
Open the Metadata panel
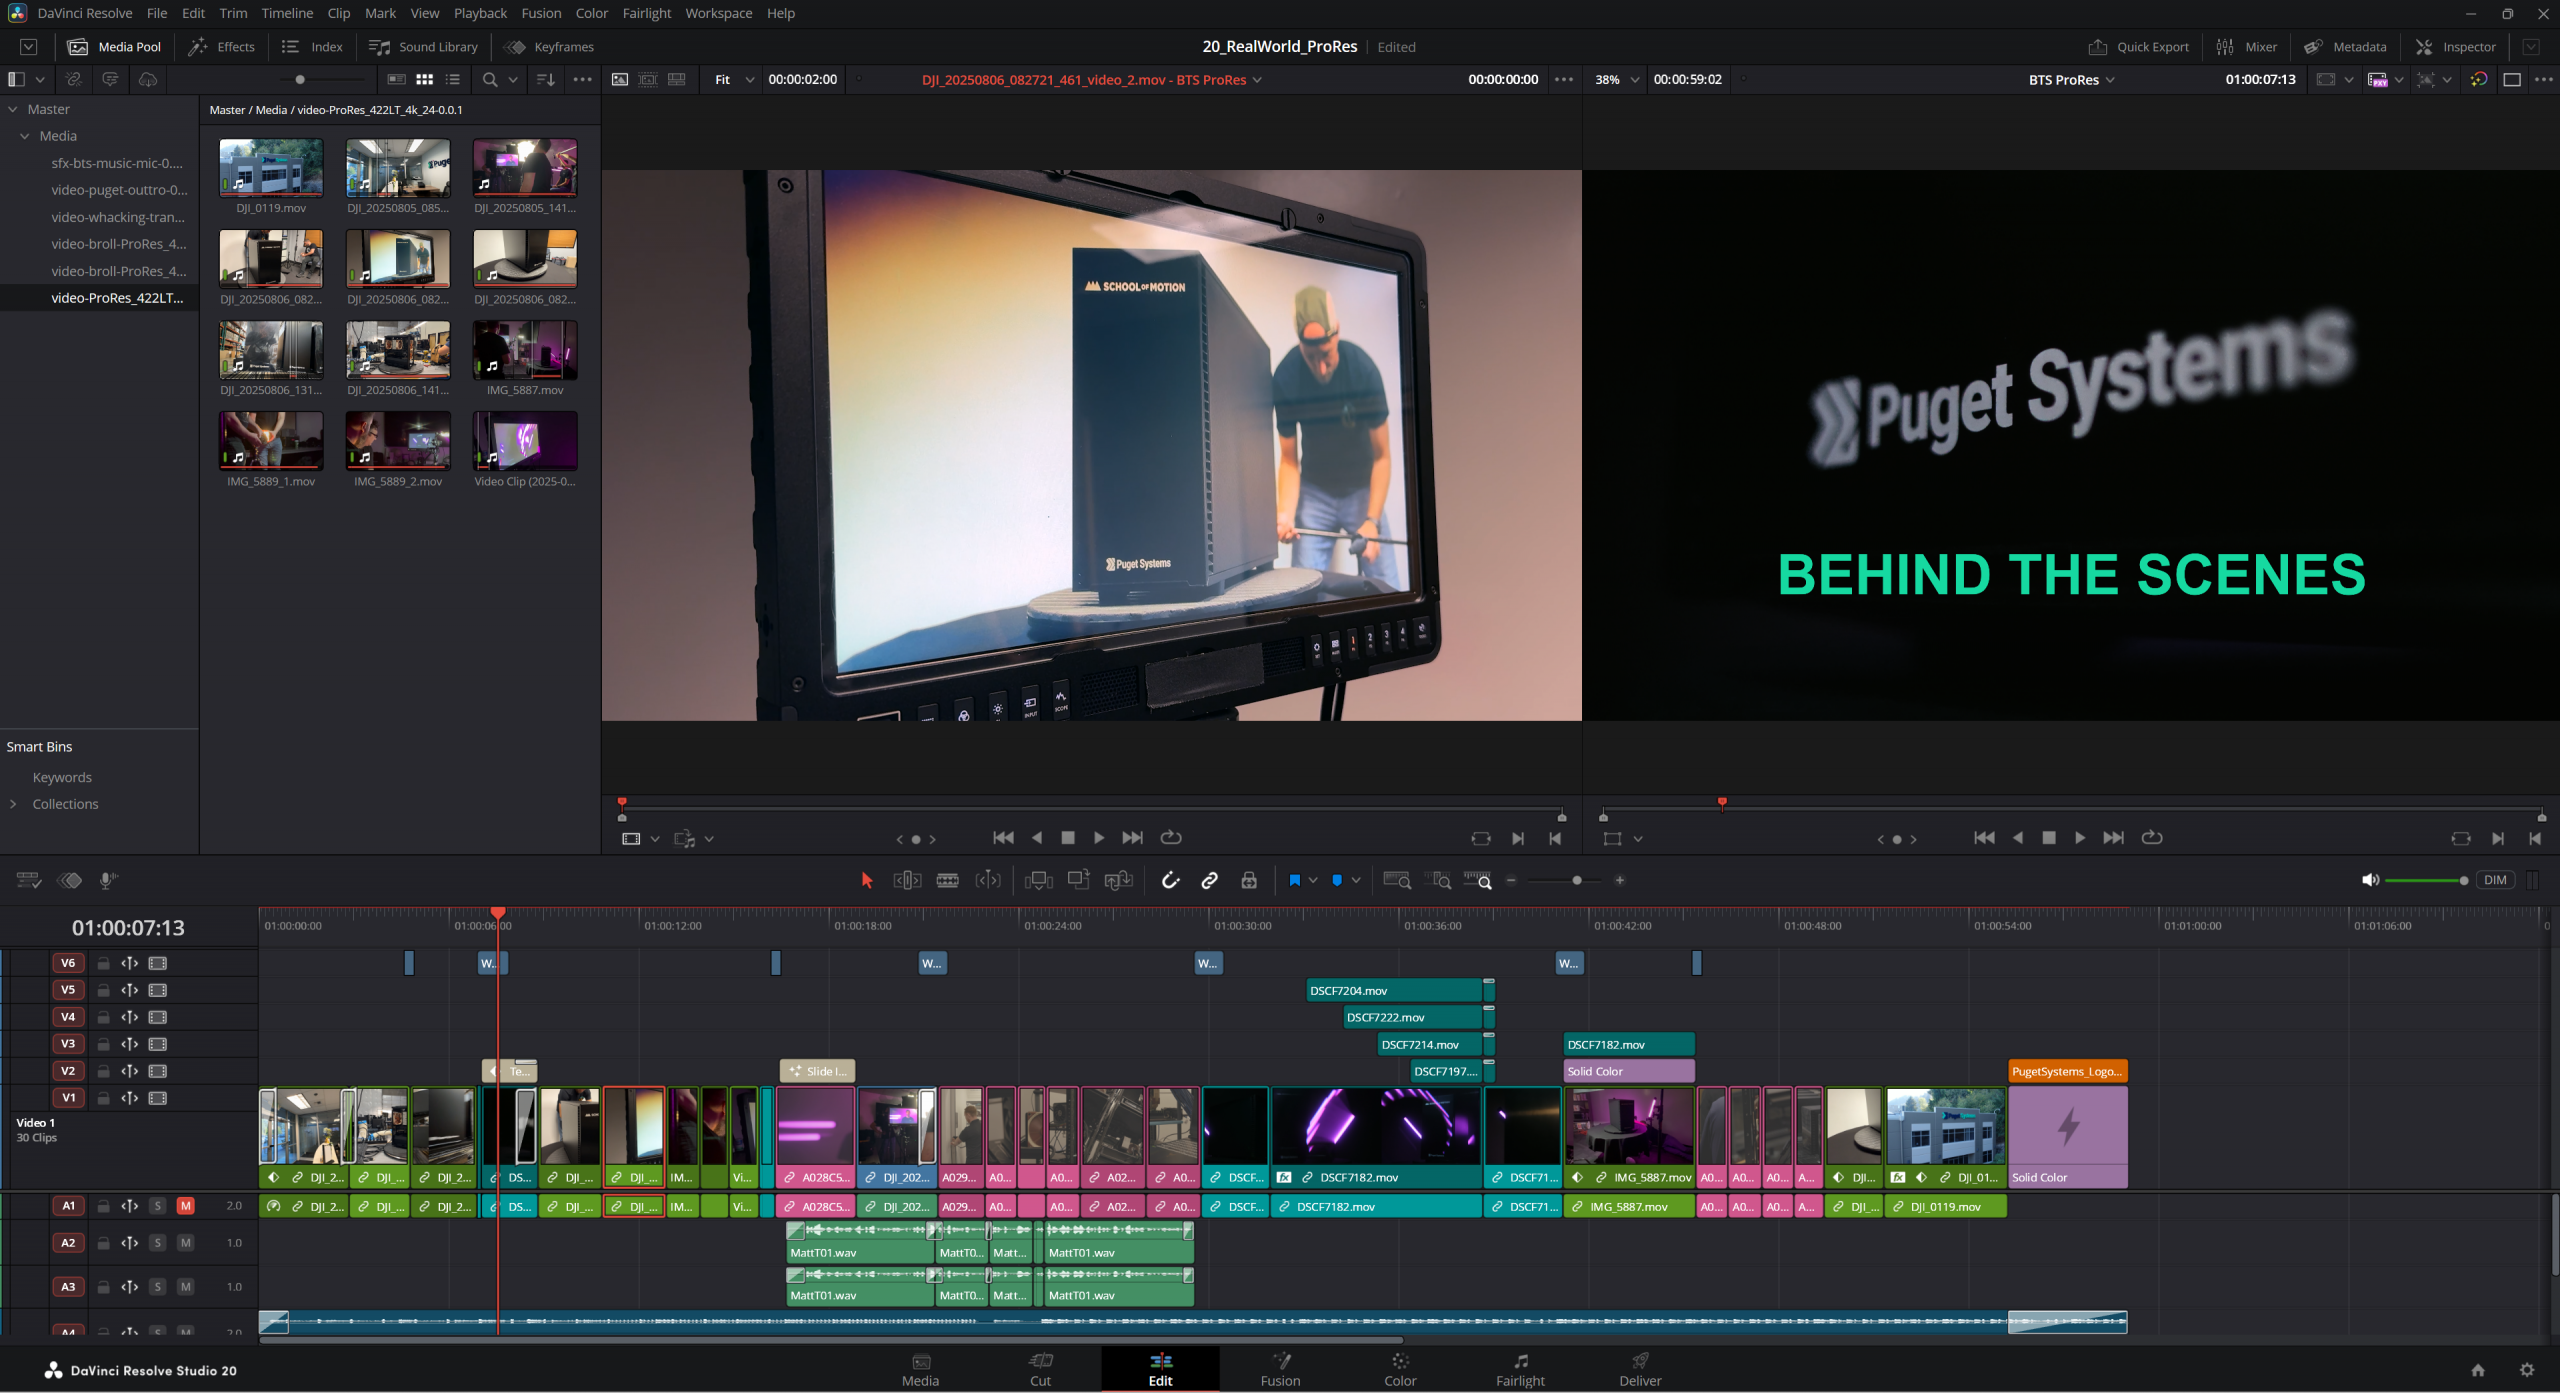(x=2346, y=46)
